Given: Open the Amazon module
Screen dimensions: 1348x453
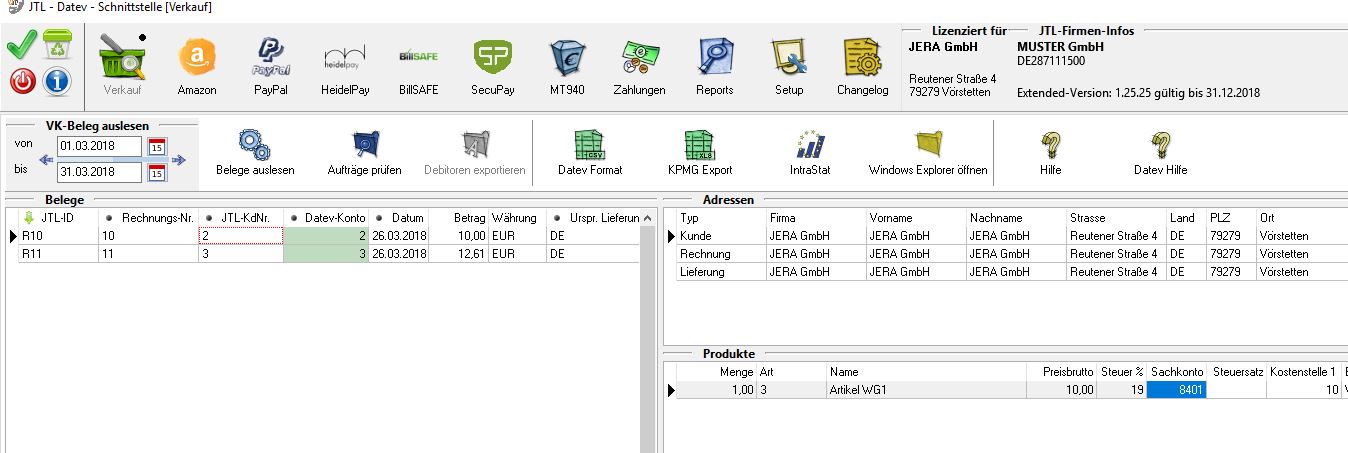Looking at the screenshot, I should (197, 66).
